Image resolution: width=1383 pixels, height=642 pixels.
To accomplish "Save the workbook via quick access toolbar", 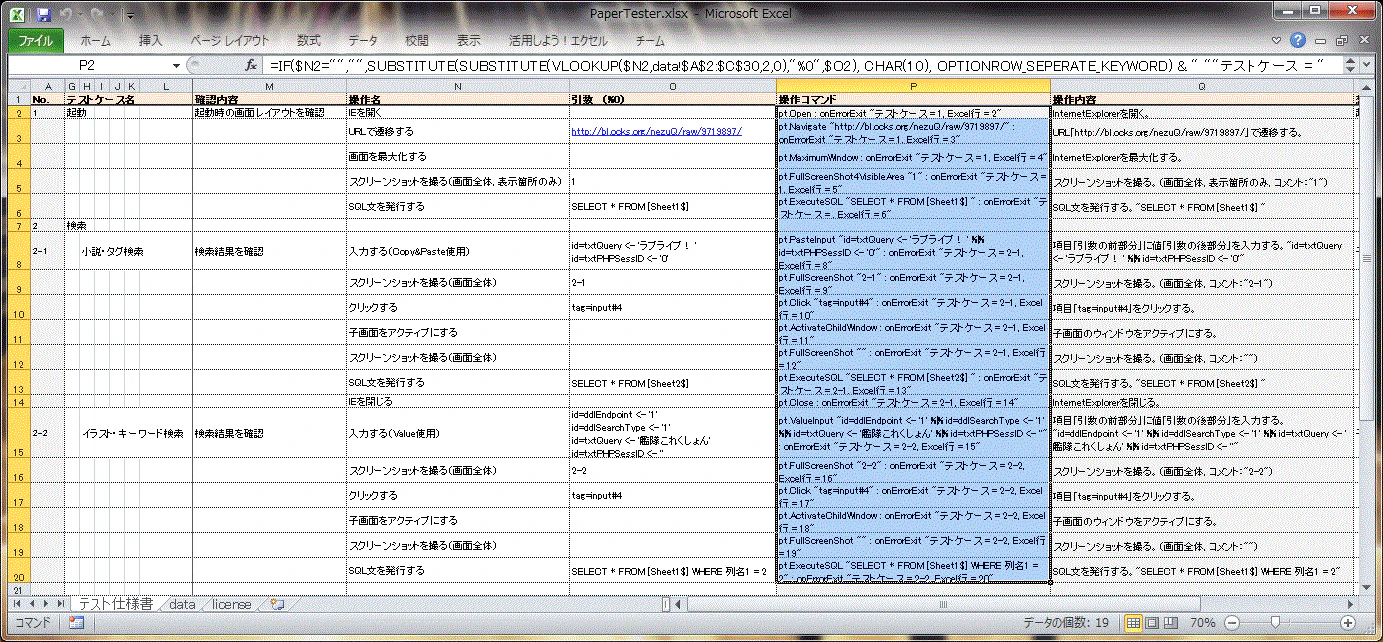I will point(43,15).
